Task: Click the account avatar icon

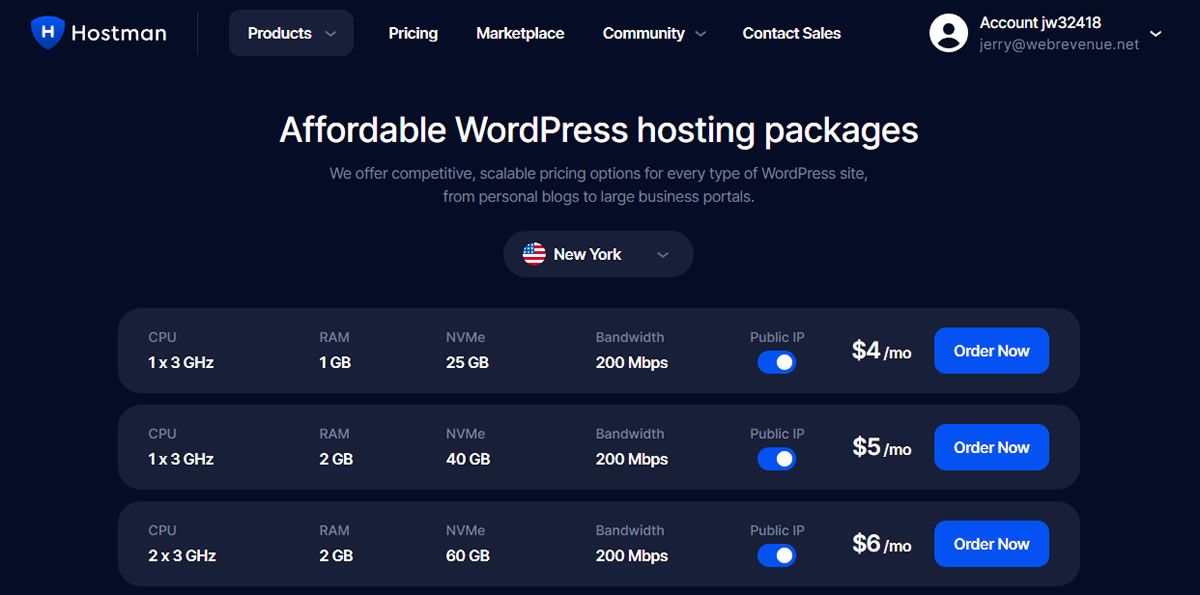Action: click(x=948, y=32)
